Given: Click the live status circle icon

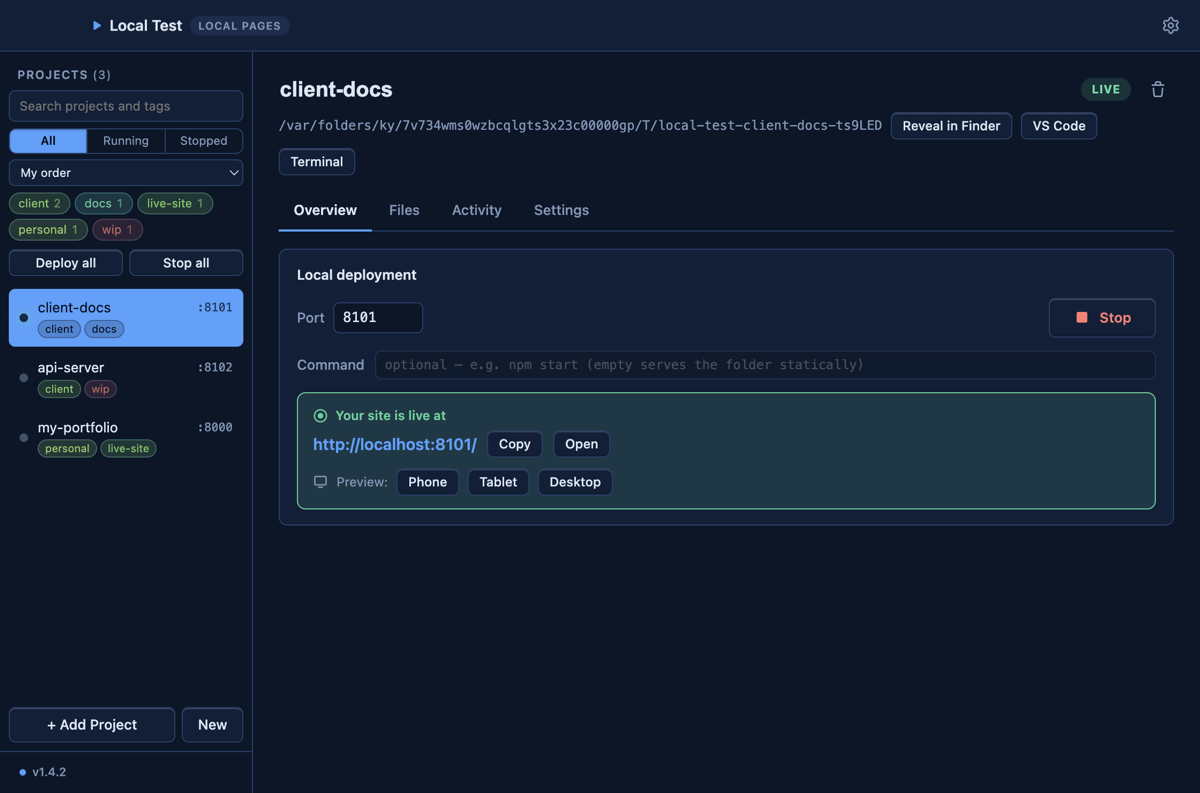Looking at the screenshot, I should 320,415.
